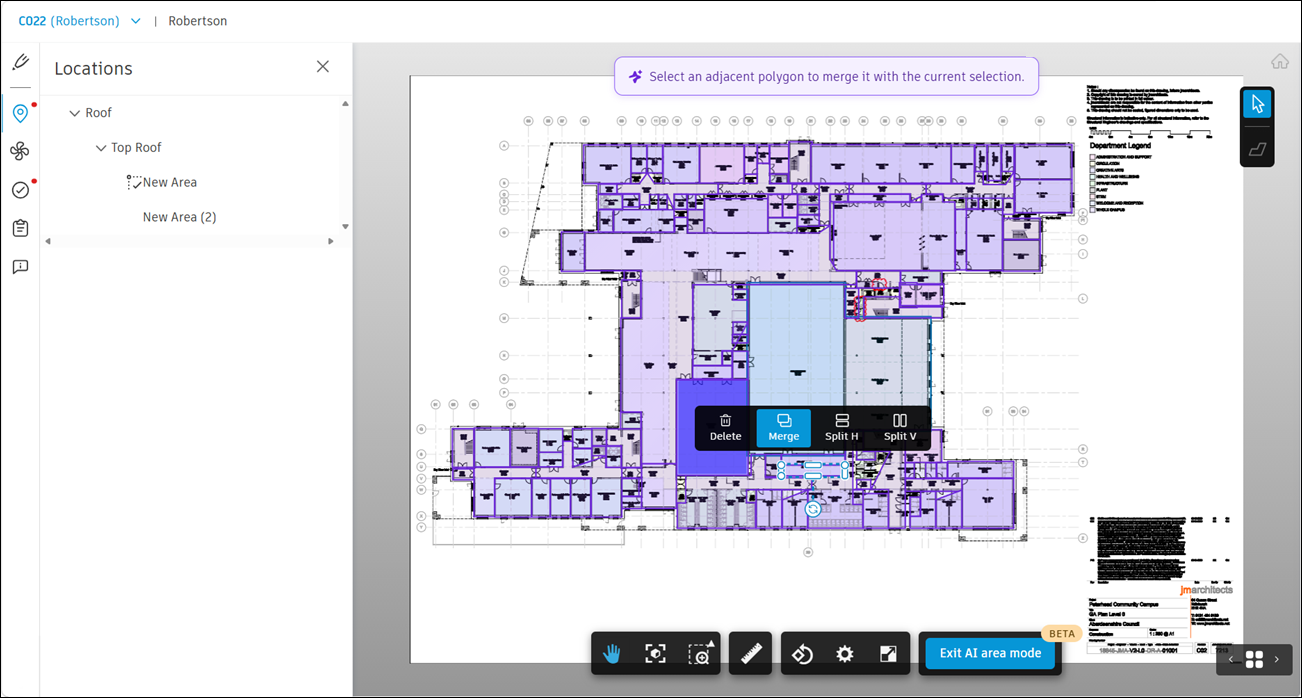Choose Delete in polygon menu

click(x=726, y=428)
